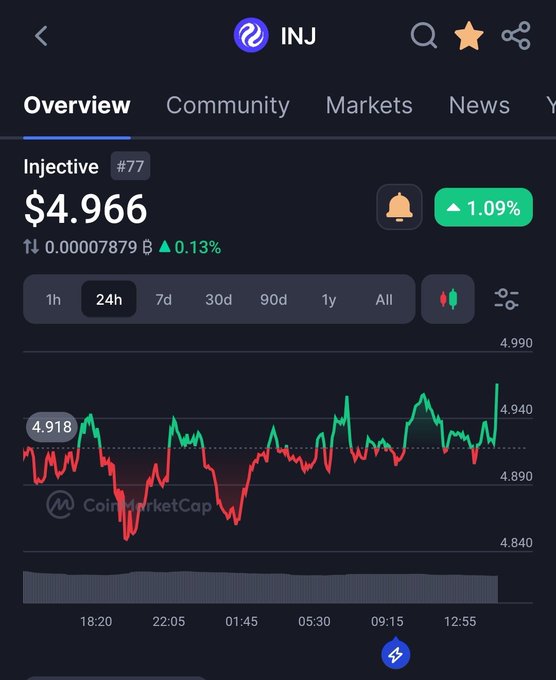Select the 24h chart range
556x680 pixels.
coord(109,299)
